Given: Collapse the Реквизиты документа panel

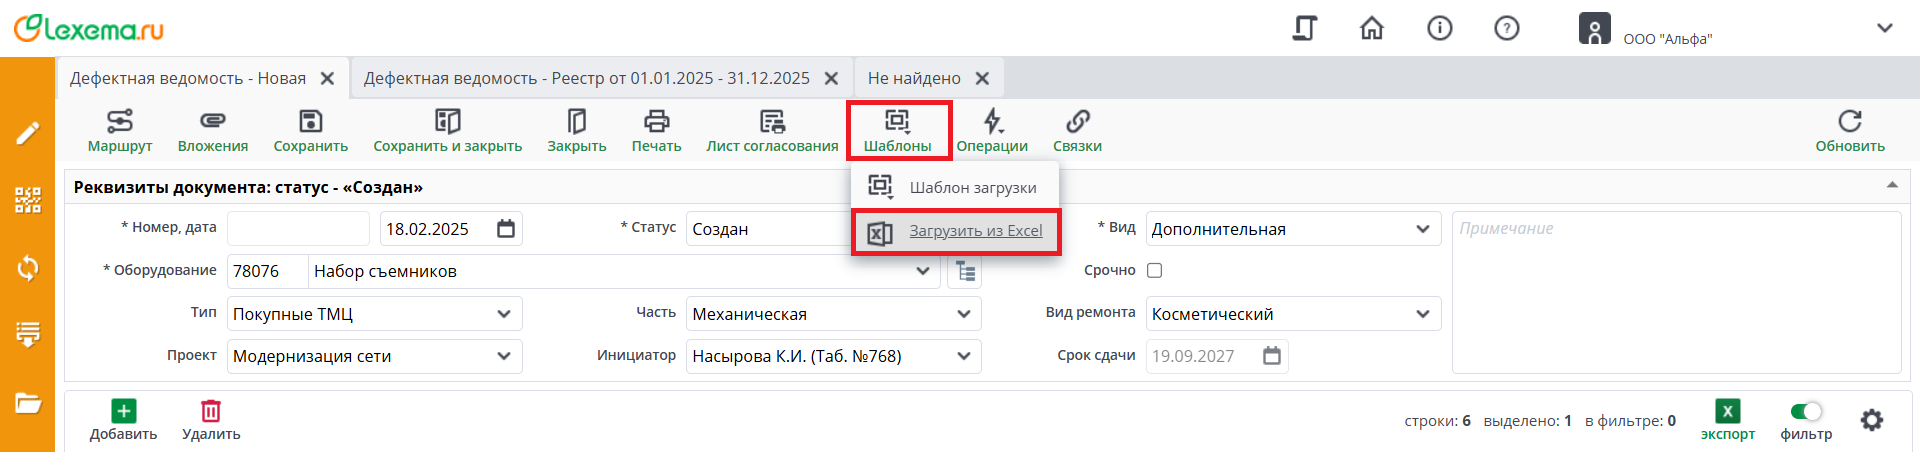Looking at the screenshot, I should 1892,186.
